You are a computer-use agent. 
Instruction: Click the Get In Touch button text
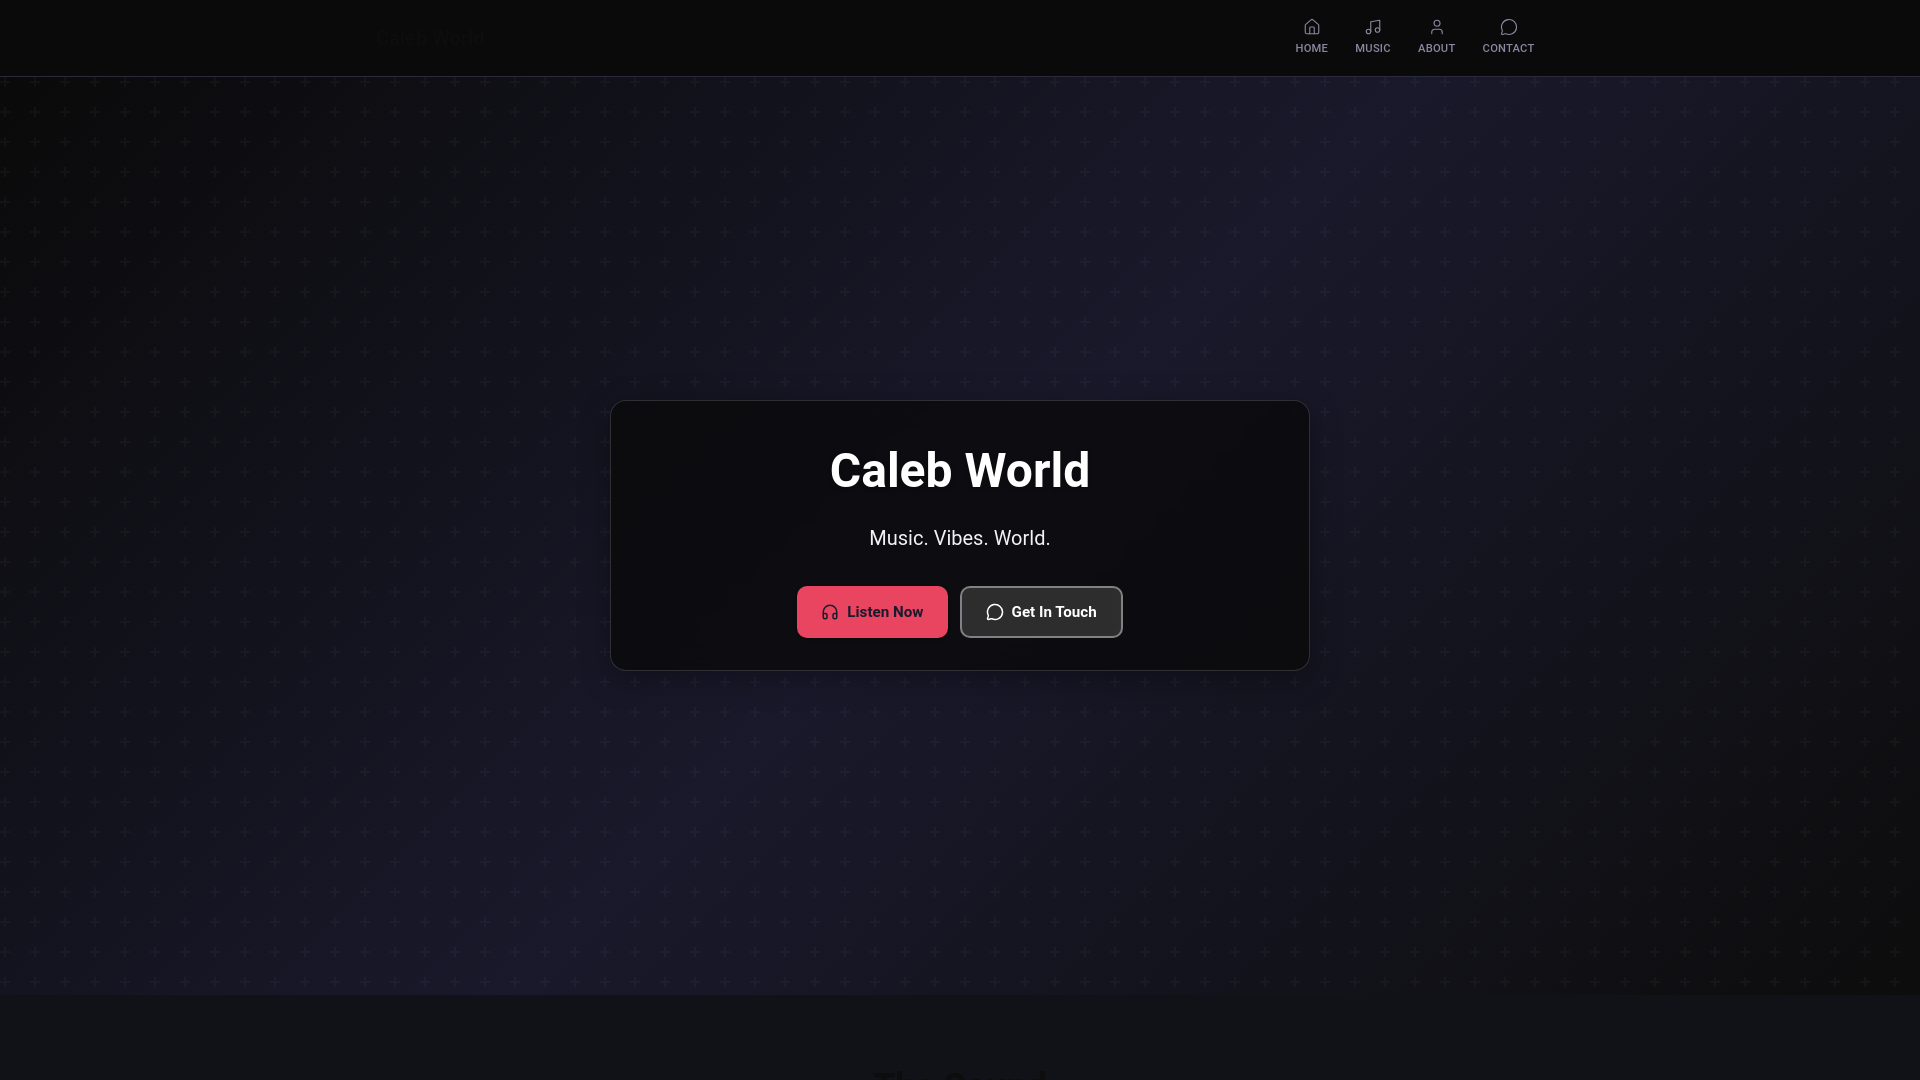coord(1053,612)
